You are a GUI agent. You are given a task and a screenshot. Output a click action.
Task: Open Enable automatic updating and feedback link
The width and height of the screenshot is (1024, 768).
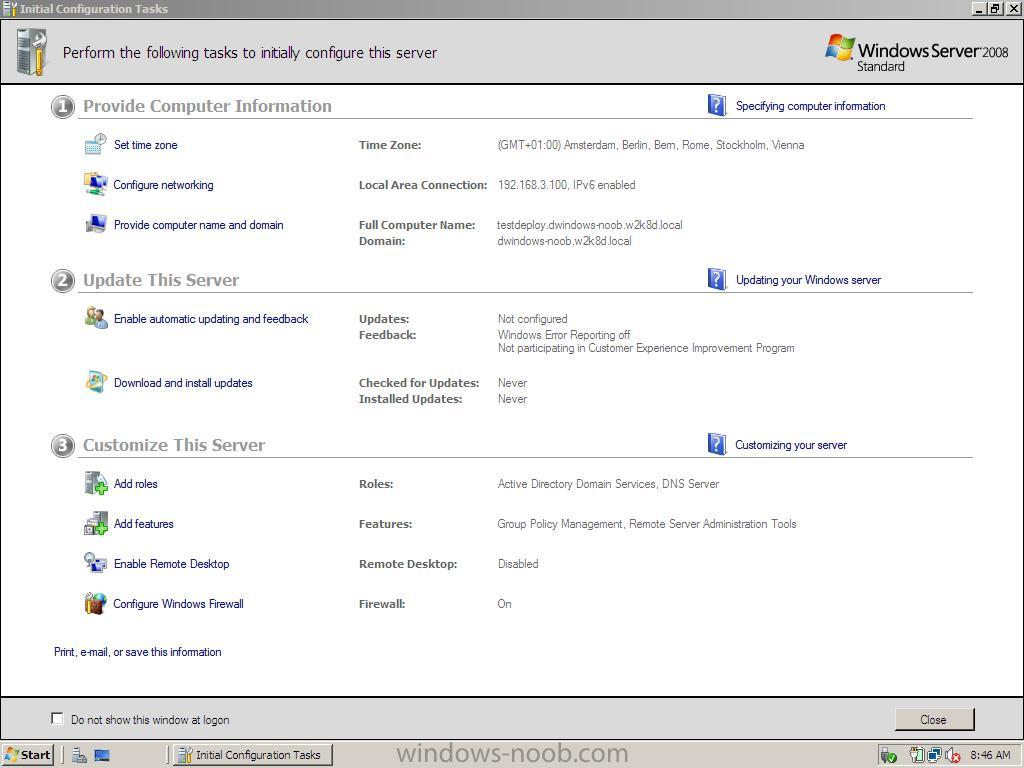pos(211,319)
